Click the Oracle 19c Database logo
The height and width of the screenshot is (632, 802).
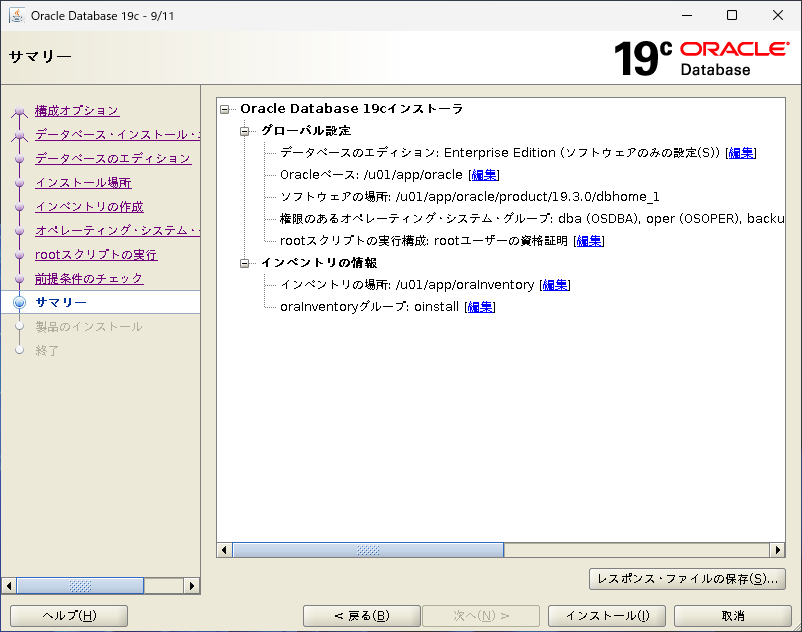pyautogui.click(x=701, y=58)
